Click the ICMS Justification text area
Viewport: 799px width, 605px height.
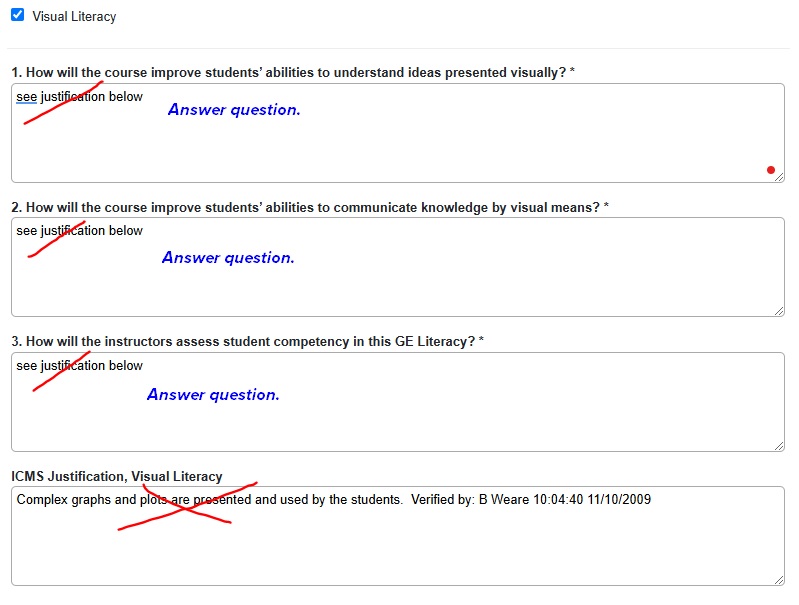click(x=397, y=536)
